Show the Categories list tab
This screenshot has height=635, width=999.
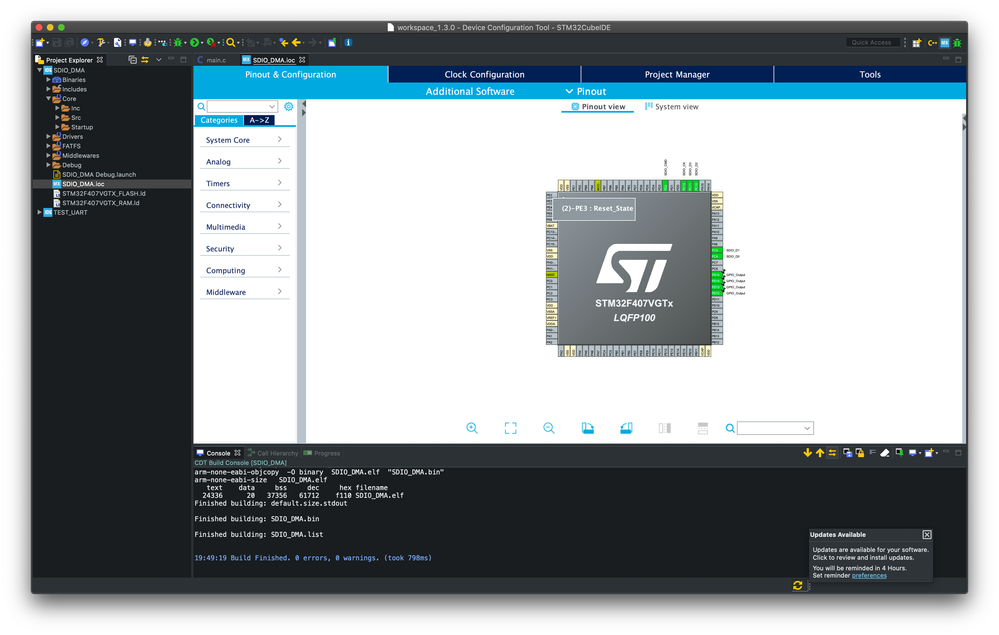219,120
